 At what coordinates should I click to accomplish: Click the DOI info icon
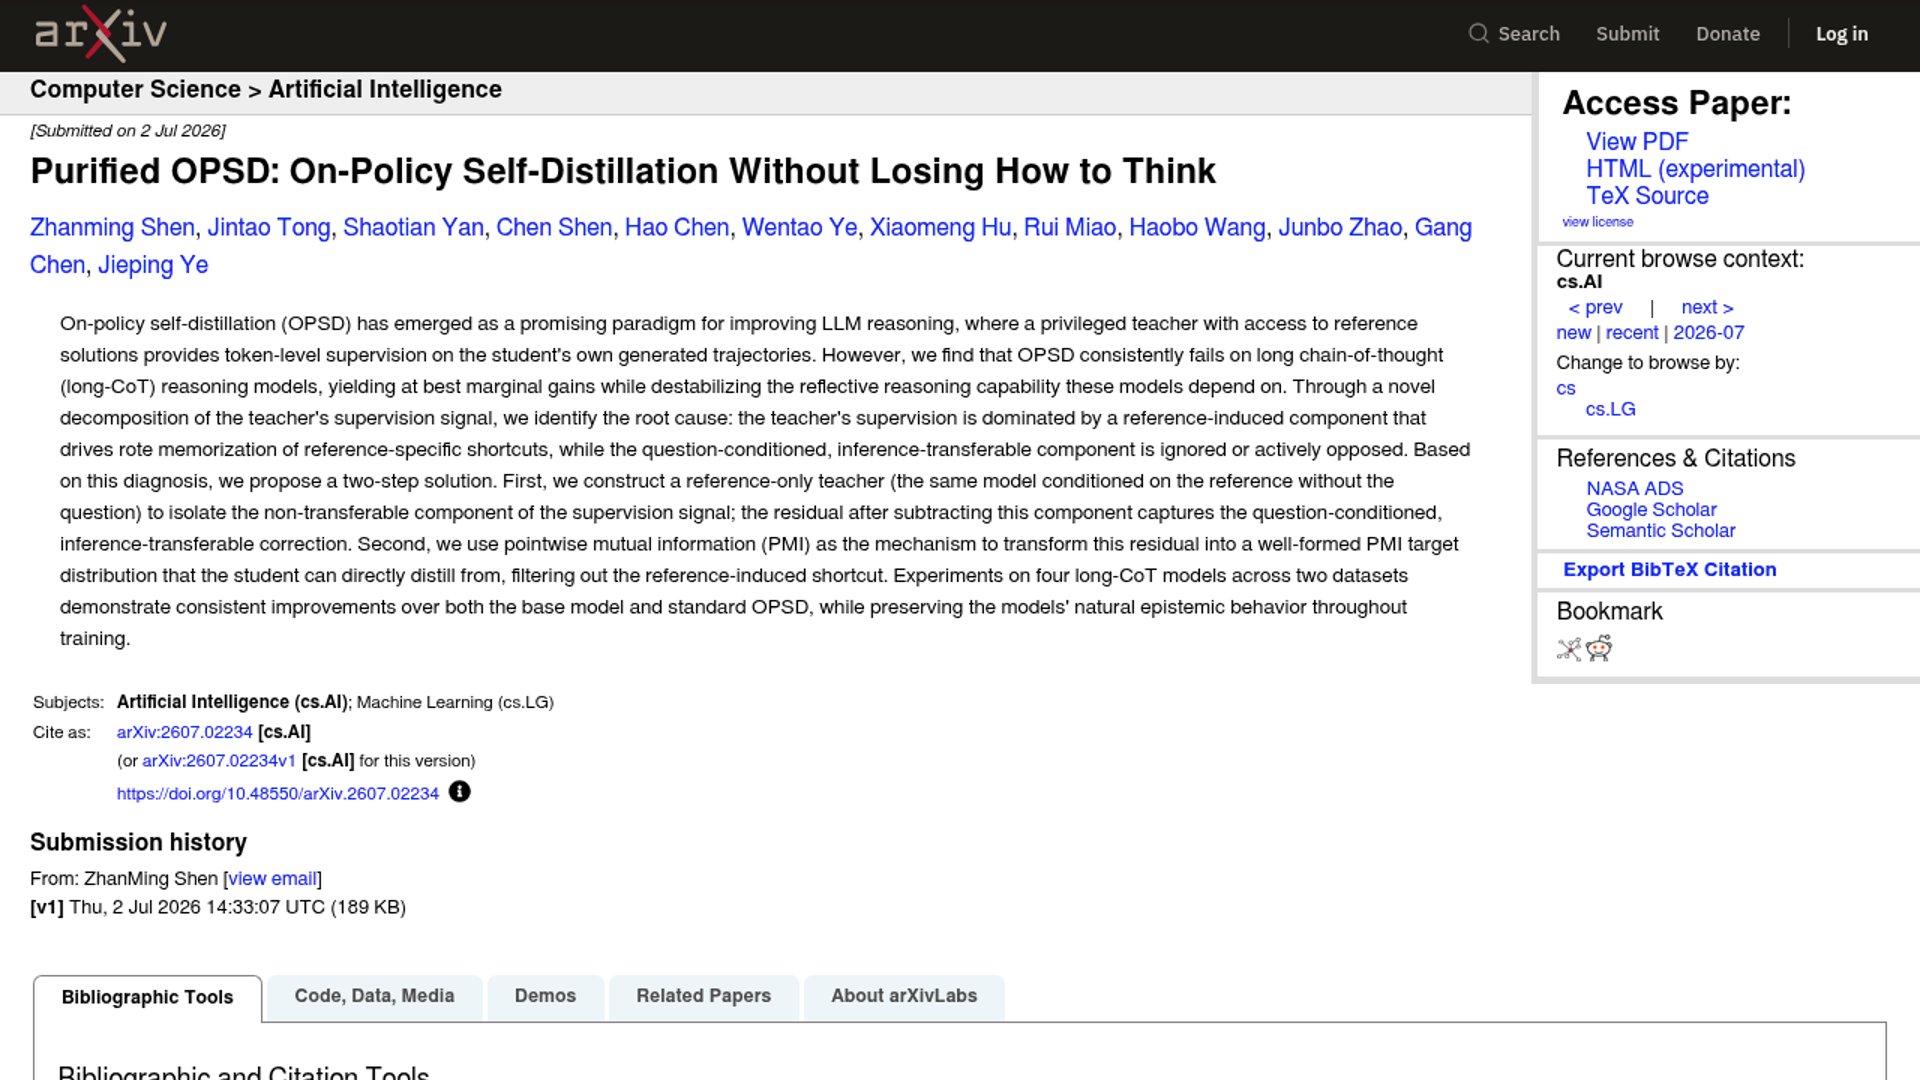pyautogui.click(x=459, y=792)
